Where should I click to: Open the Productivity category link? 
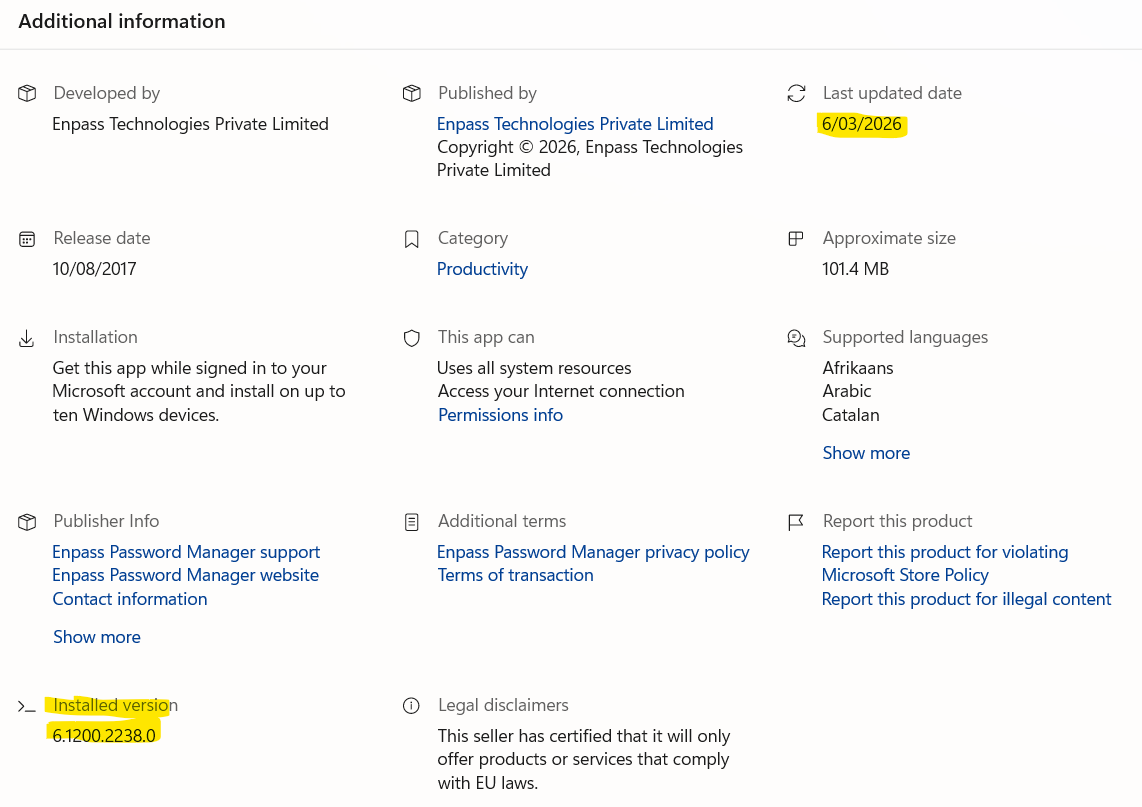[482, 269]
